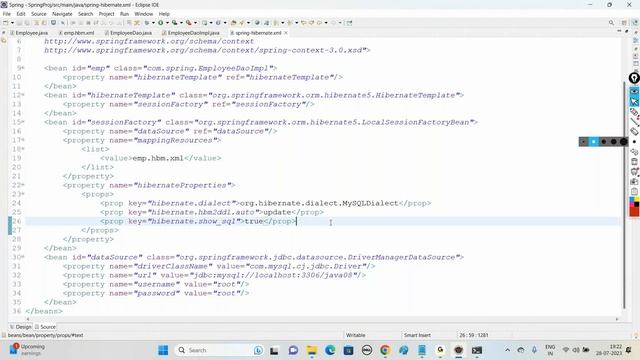This screenshot has width=640, height=360.
Task: Switch to the Employee.java tab
Action: 30,33
